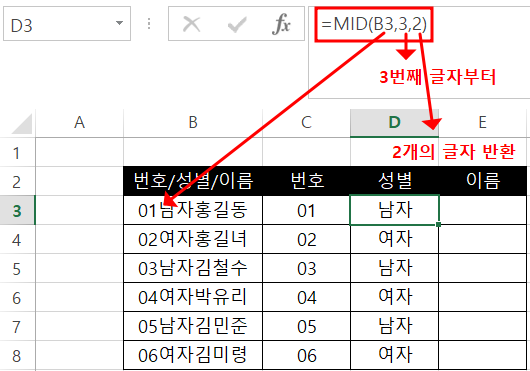This screenshot has height=371, width=530.
Task: Select cell D6 showing 여자
Action: pyautogui.click(x=394, y=297)
